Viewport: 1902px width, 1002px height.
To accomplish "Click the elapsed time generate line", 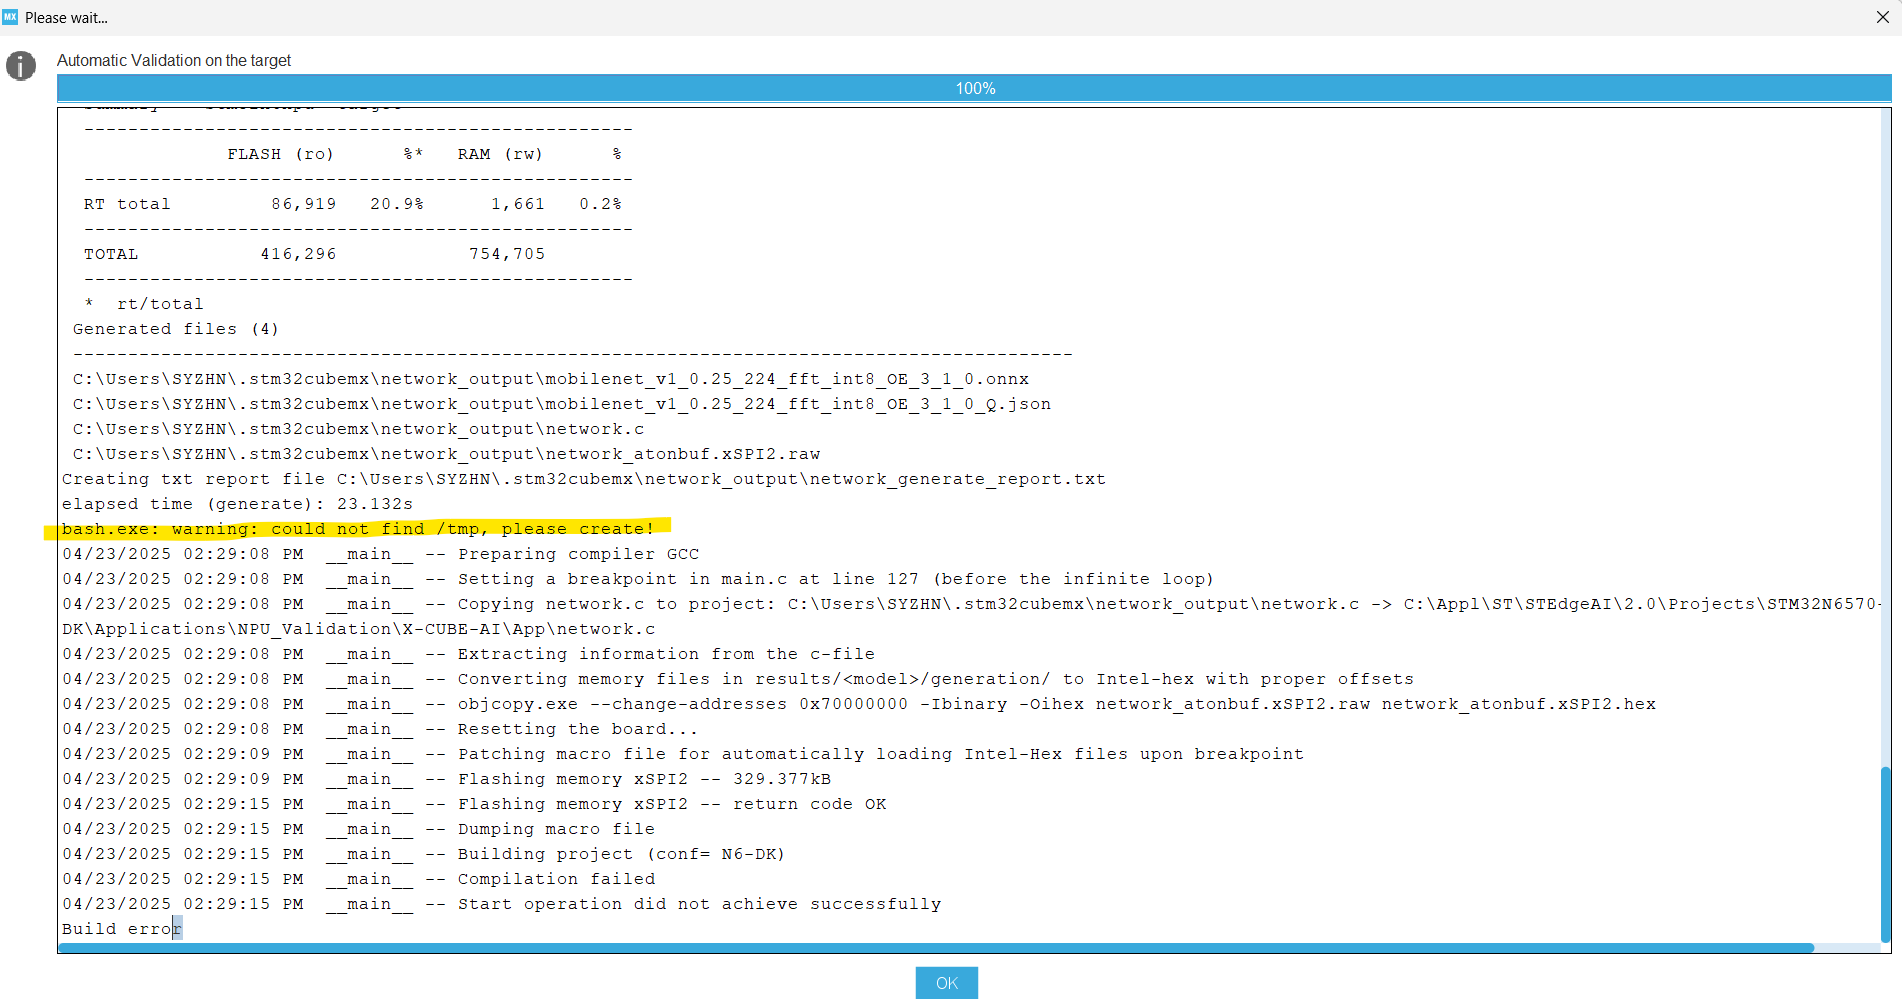I will (237, 504).
